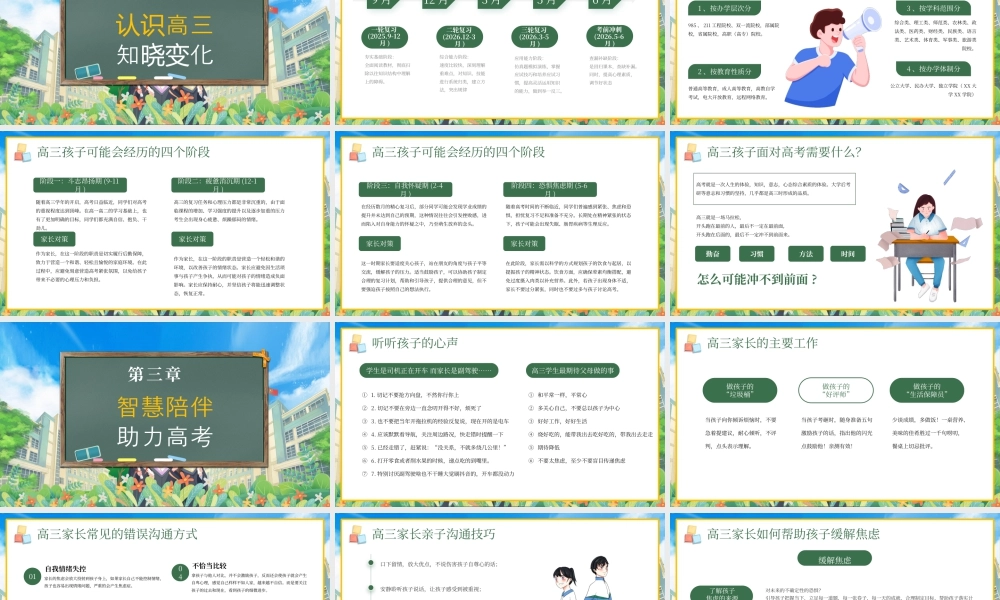This screenshot has height=600, width=1000.
Task: Click the '认识高三' yellow text on the chalkboard
Action: tap(165, 26)
